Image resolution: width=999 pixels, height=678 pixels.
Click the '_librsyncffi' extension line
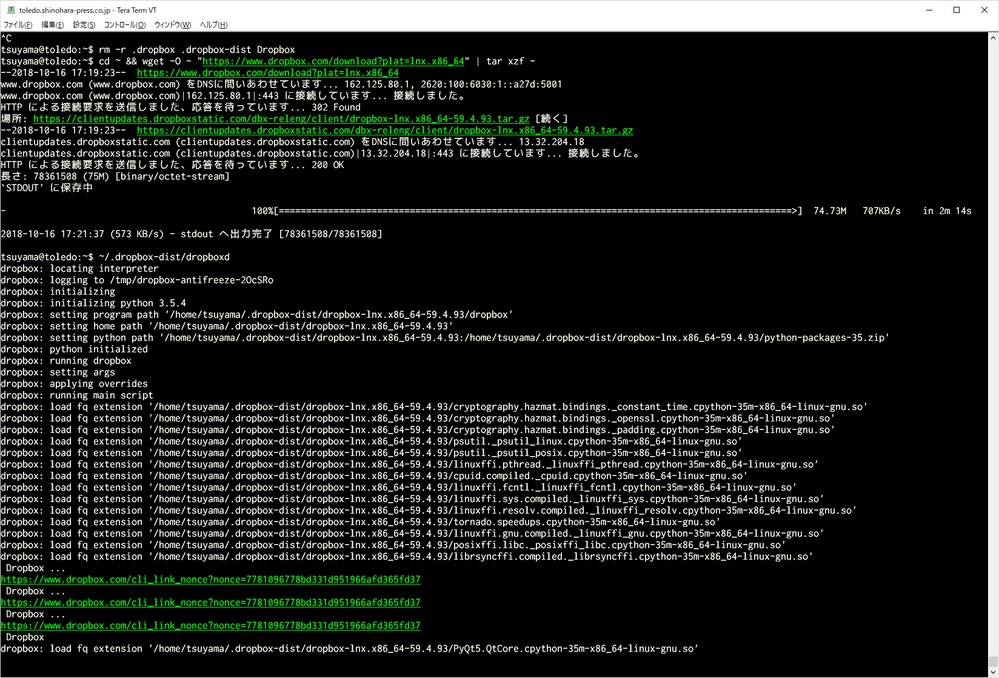point(407,556)
